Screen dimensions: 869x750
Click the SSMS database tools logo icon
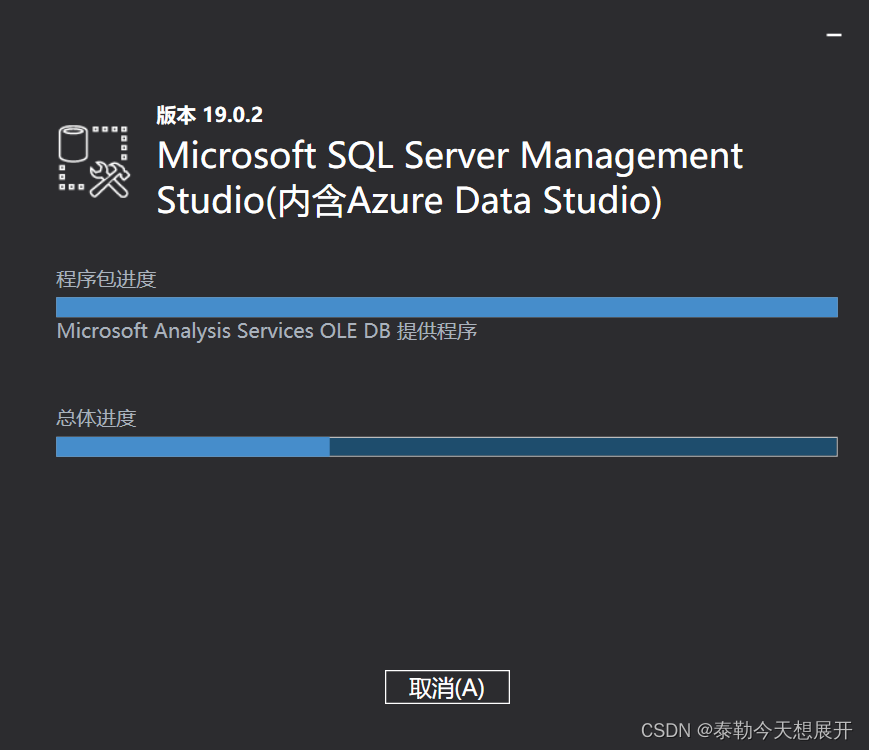(94, 161)
